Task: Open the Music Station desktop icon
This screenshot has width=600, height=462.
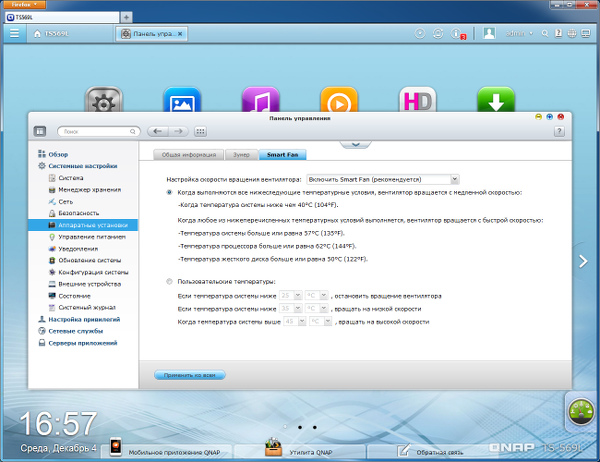Action: tap(261, 100)
